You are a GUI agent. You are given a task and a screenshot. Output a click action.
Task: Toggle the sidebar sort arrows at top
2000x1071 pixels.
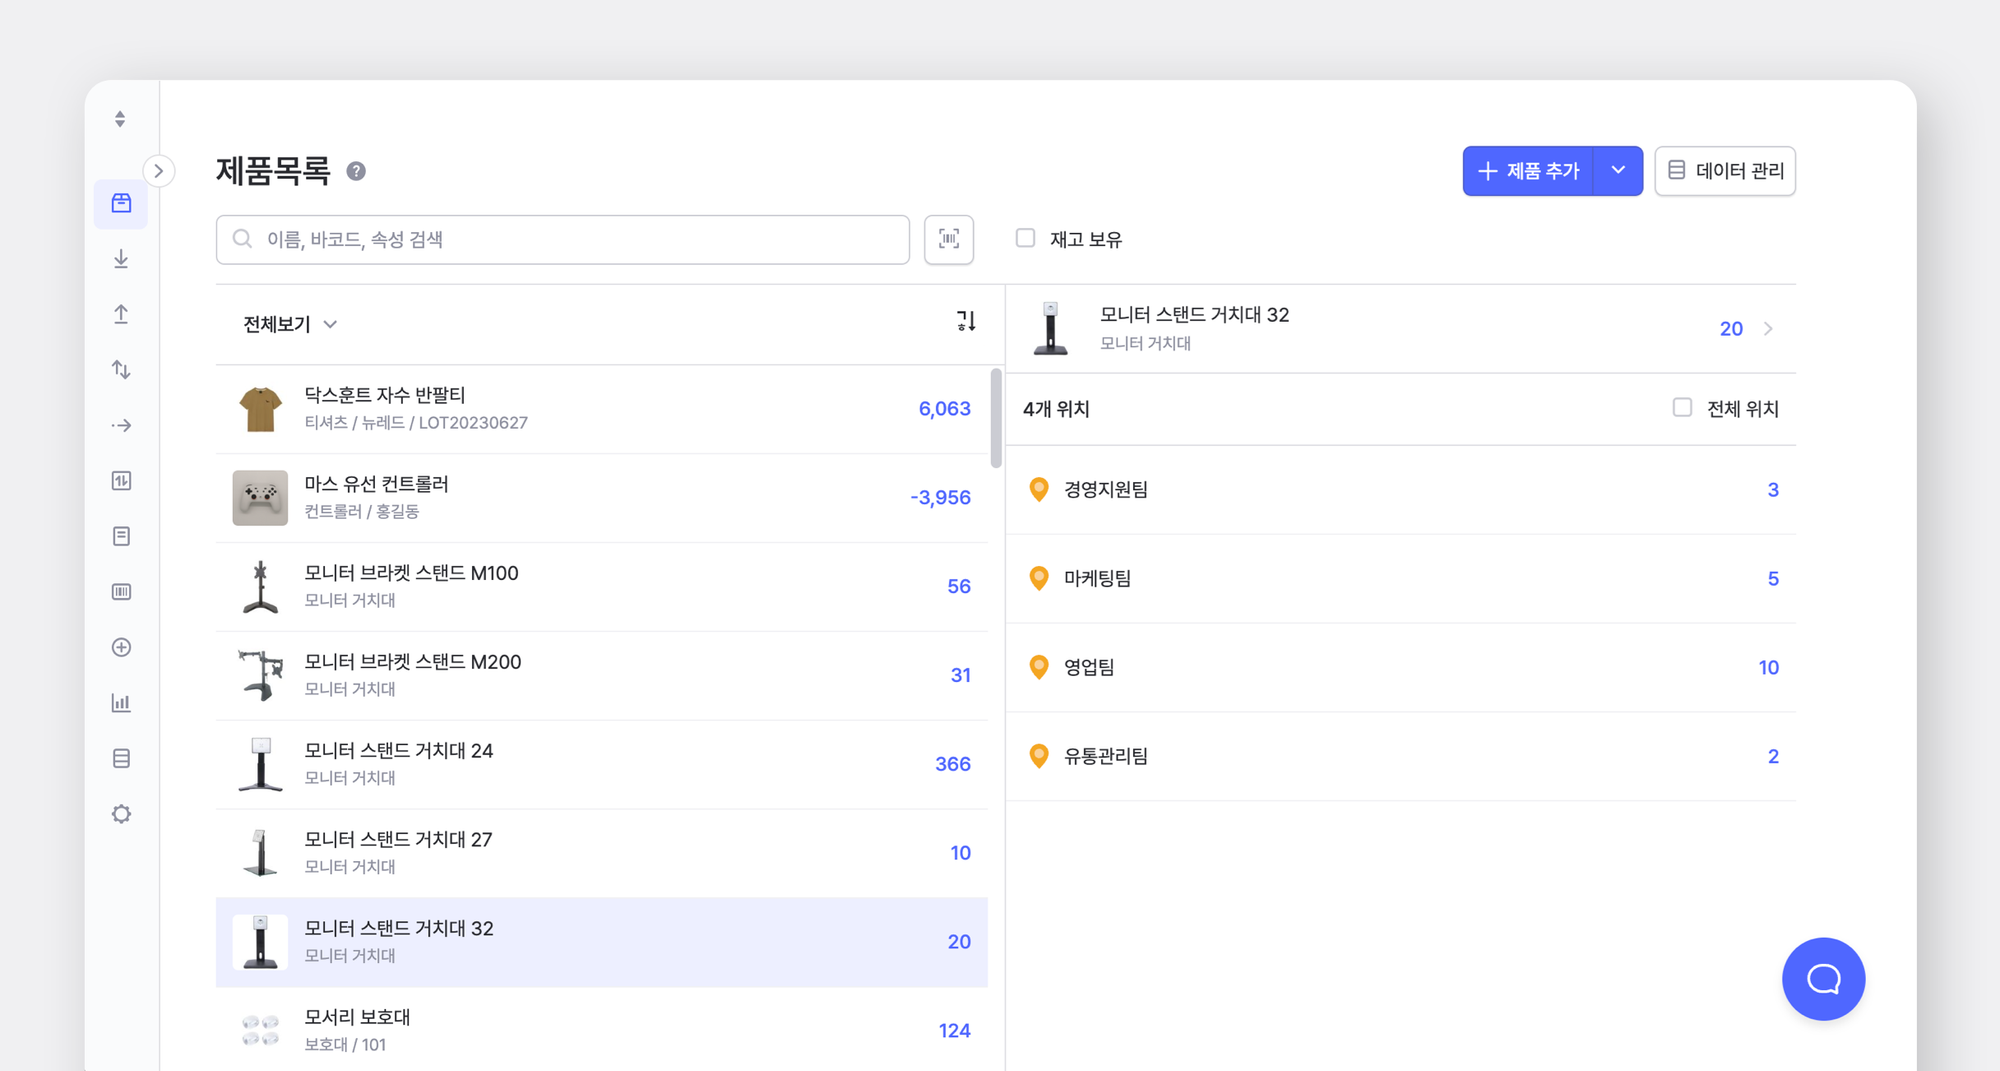120,118
